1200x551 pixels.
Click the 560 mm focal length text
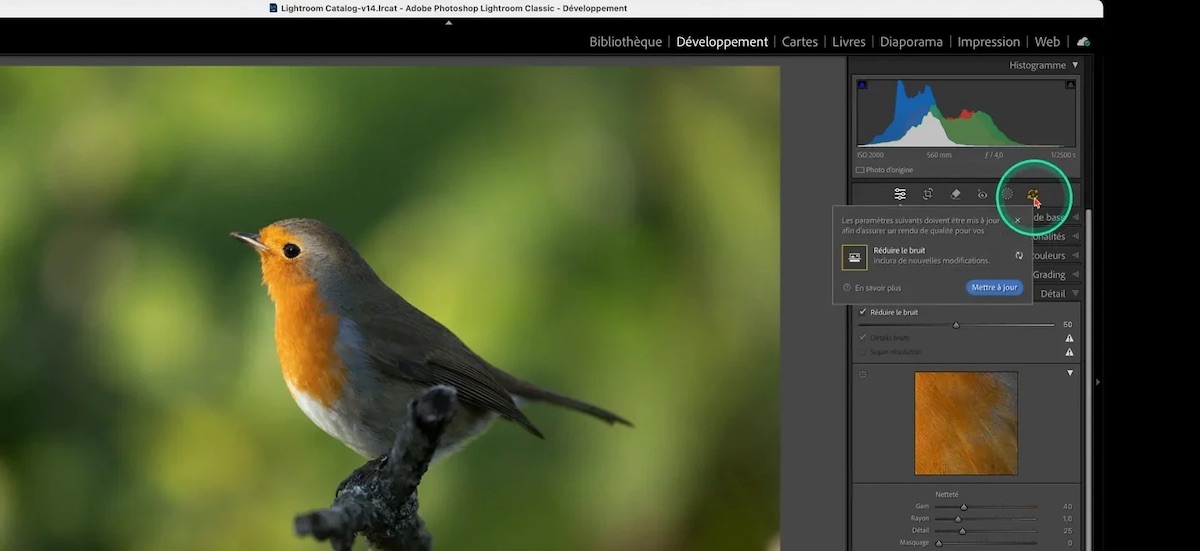pyautogui.click(x=939, y=155)
